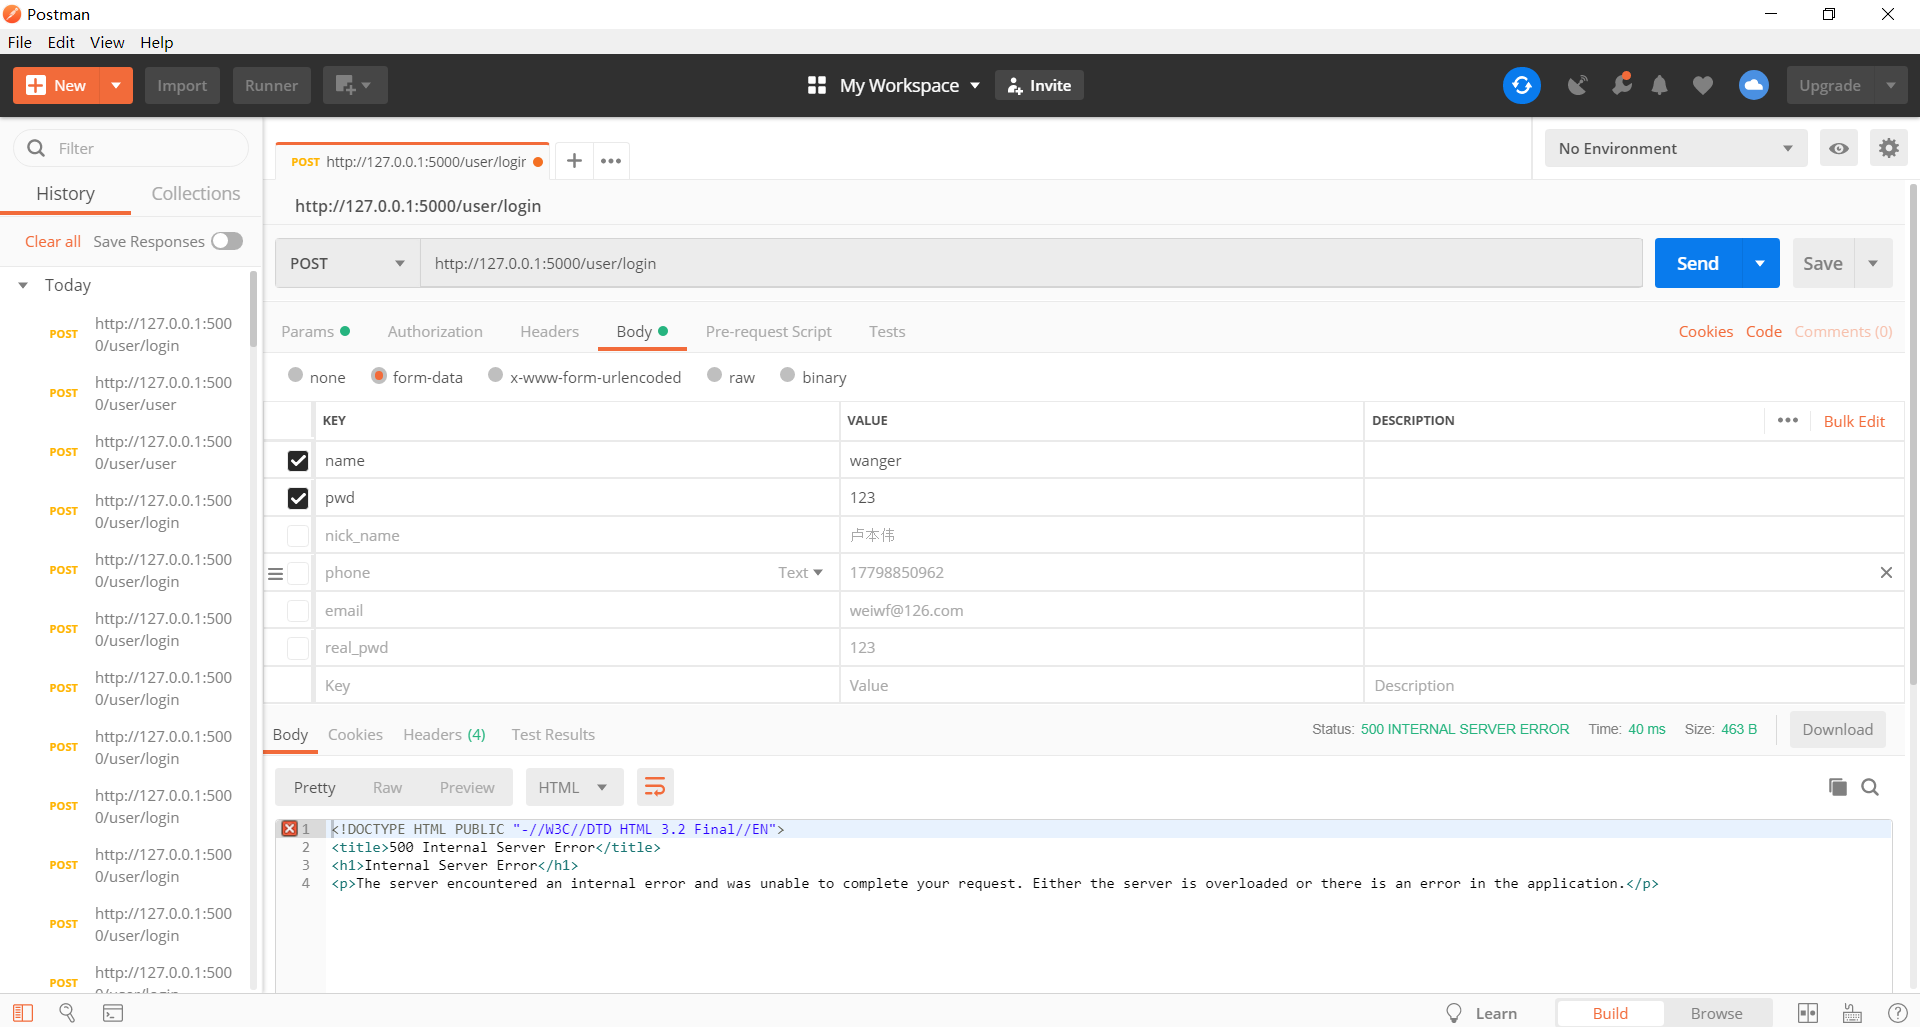Toggle the Save Responses switch
1920x1027 pixels.
pyautogui.click(x=227, y=241)
